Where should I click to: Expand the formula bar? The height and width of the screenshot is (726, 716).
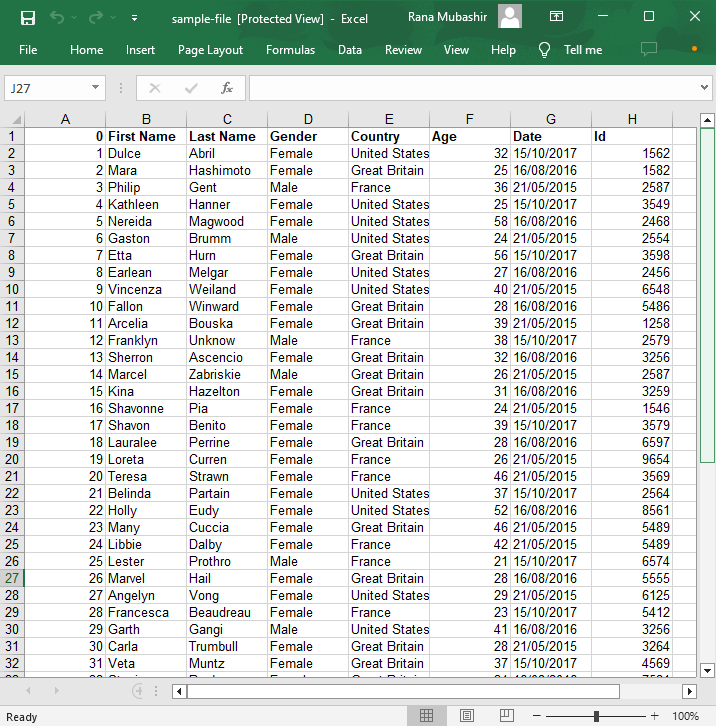(x=705, y=88)
